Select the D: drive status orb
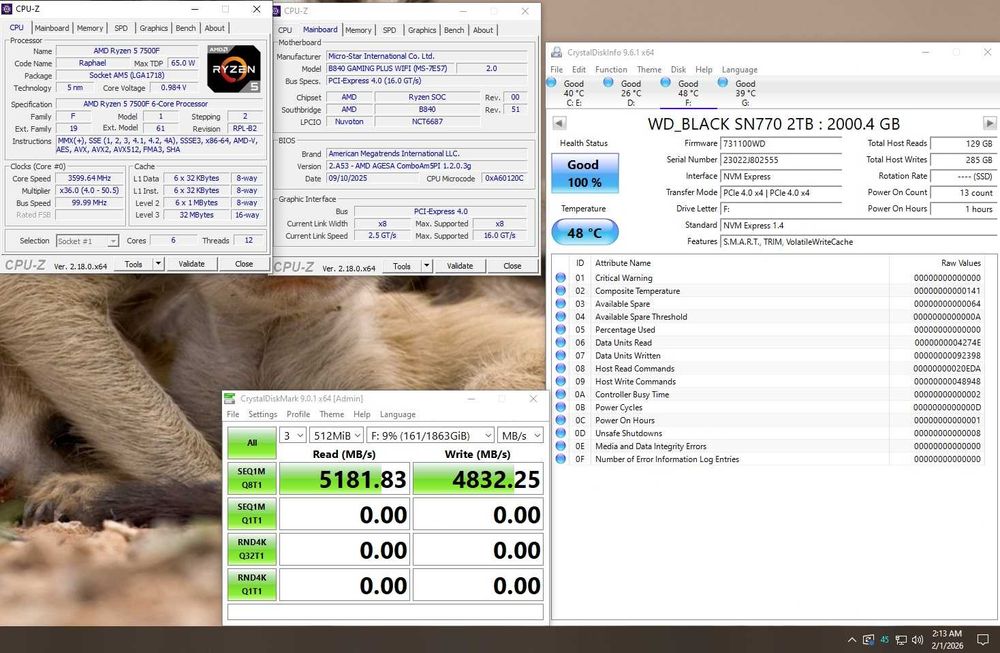1000x653 pixels. (608, 82)
